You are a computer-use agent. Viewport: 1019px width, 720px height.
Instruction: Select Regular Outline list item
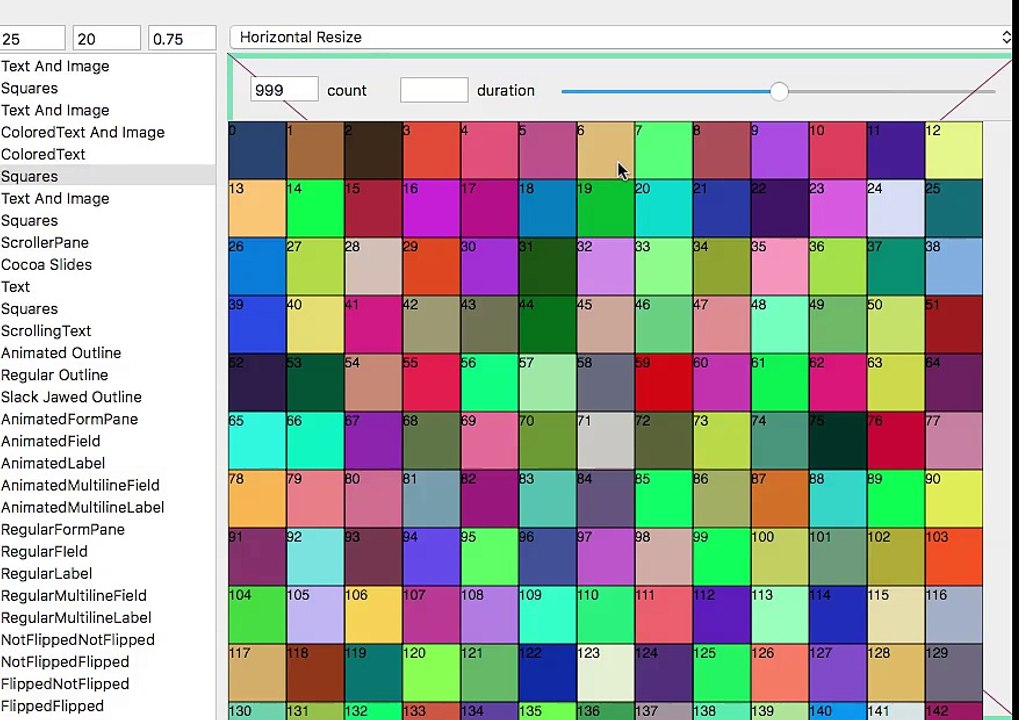tap(107, 375)
